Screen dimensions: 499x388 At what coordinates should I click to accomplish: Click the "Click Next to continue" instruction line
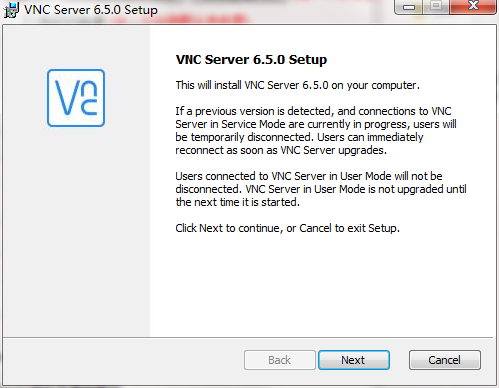287,228
